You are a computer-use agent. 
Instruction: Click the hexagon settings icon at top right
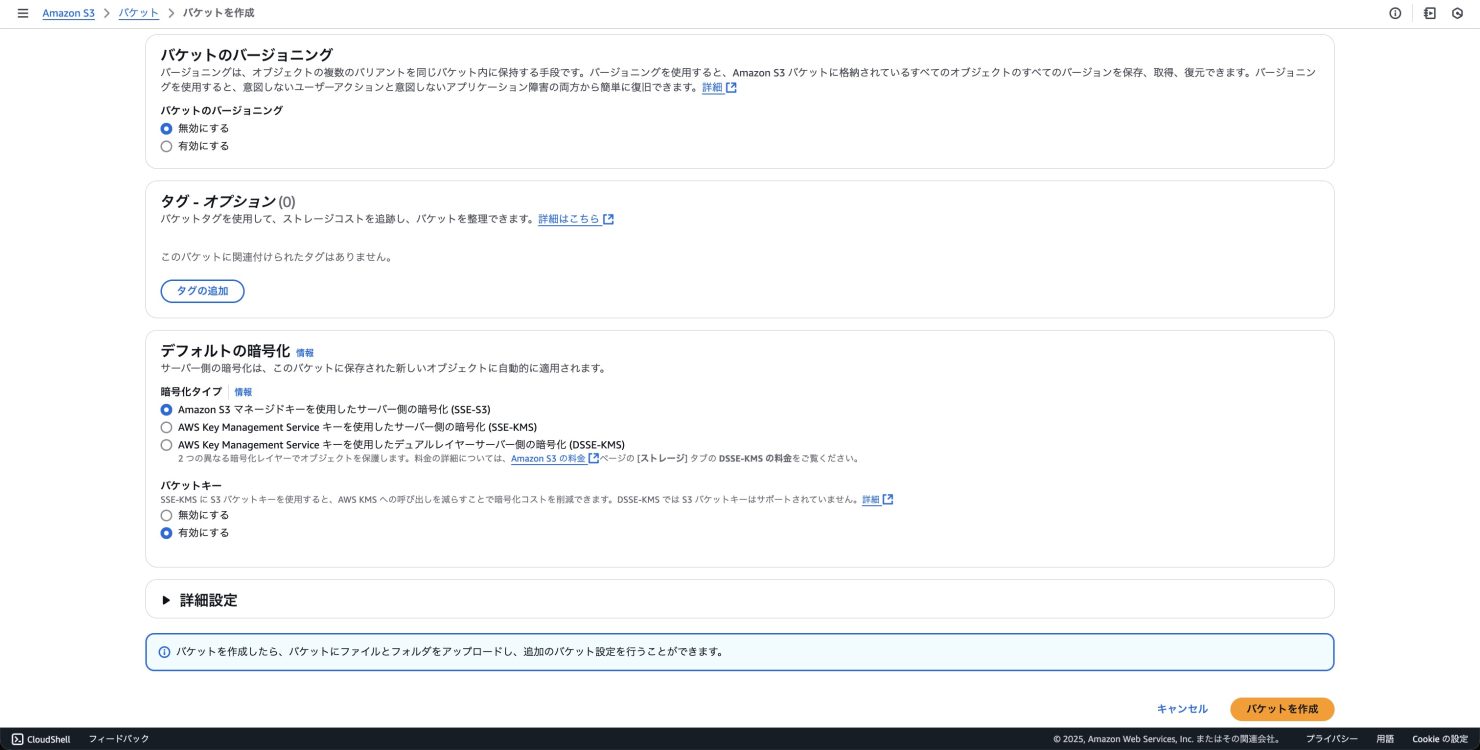click(x=1457, y=13)
